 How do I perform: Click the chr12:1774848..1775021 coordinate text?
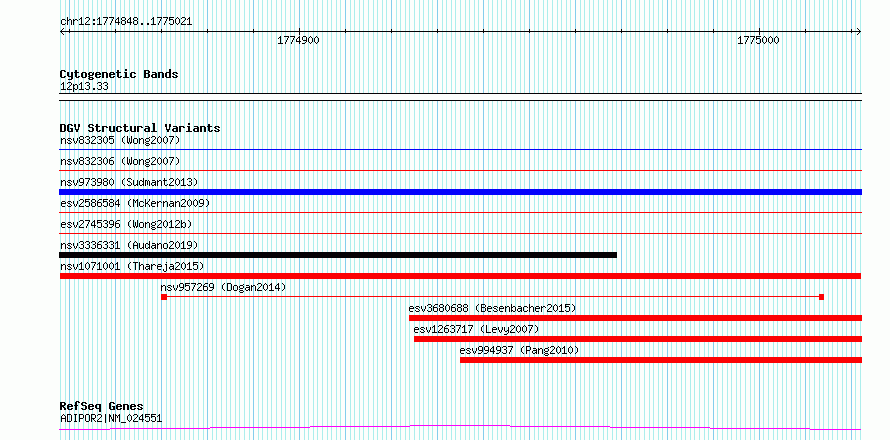point(126,22)
